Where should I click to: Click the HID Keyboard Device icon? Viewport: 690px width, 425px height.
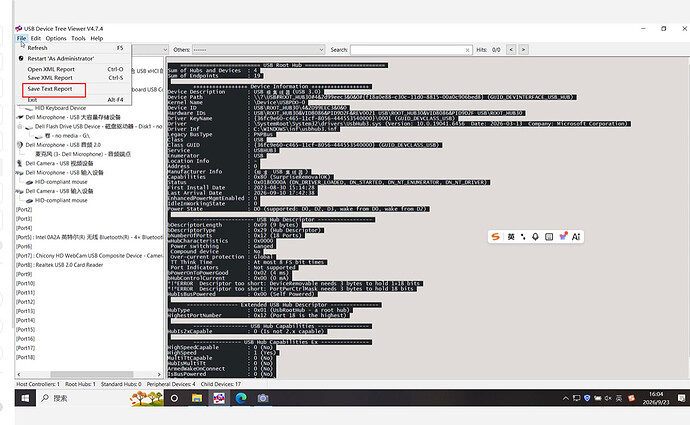point(29,108)
